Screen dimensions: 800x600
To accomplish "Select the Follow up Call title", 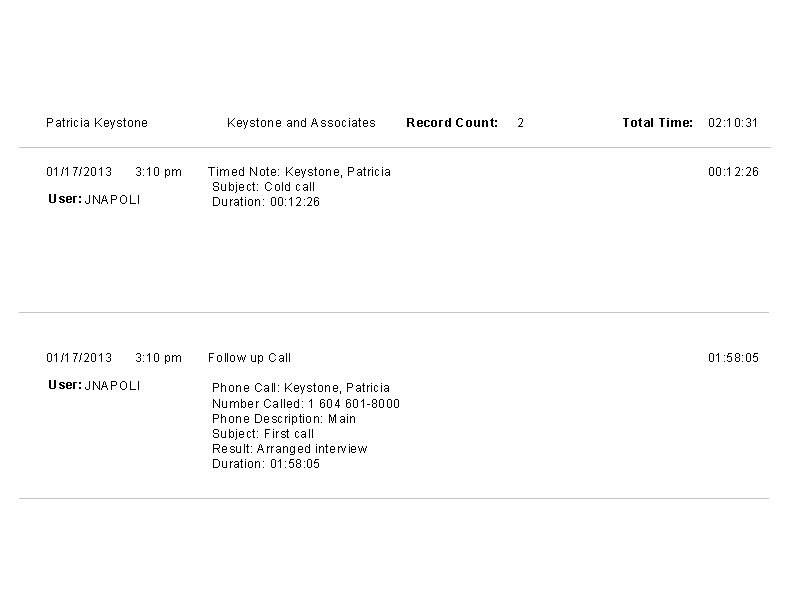I will click(x=249, y=358).
